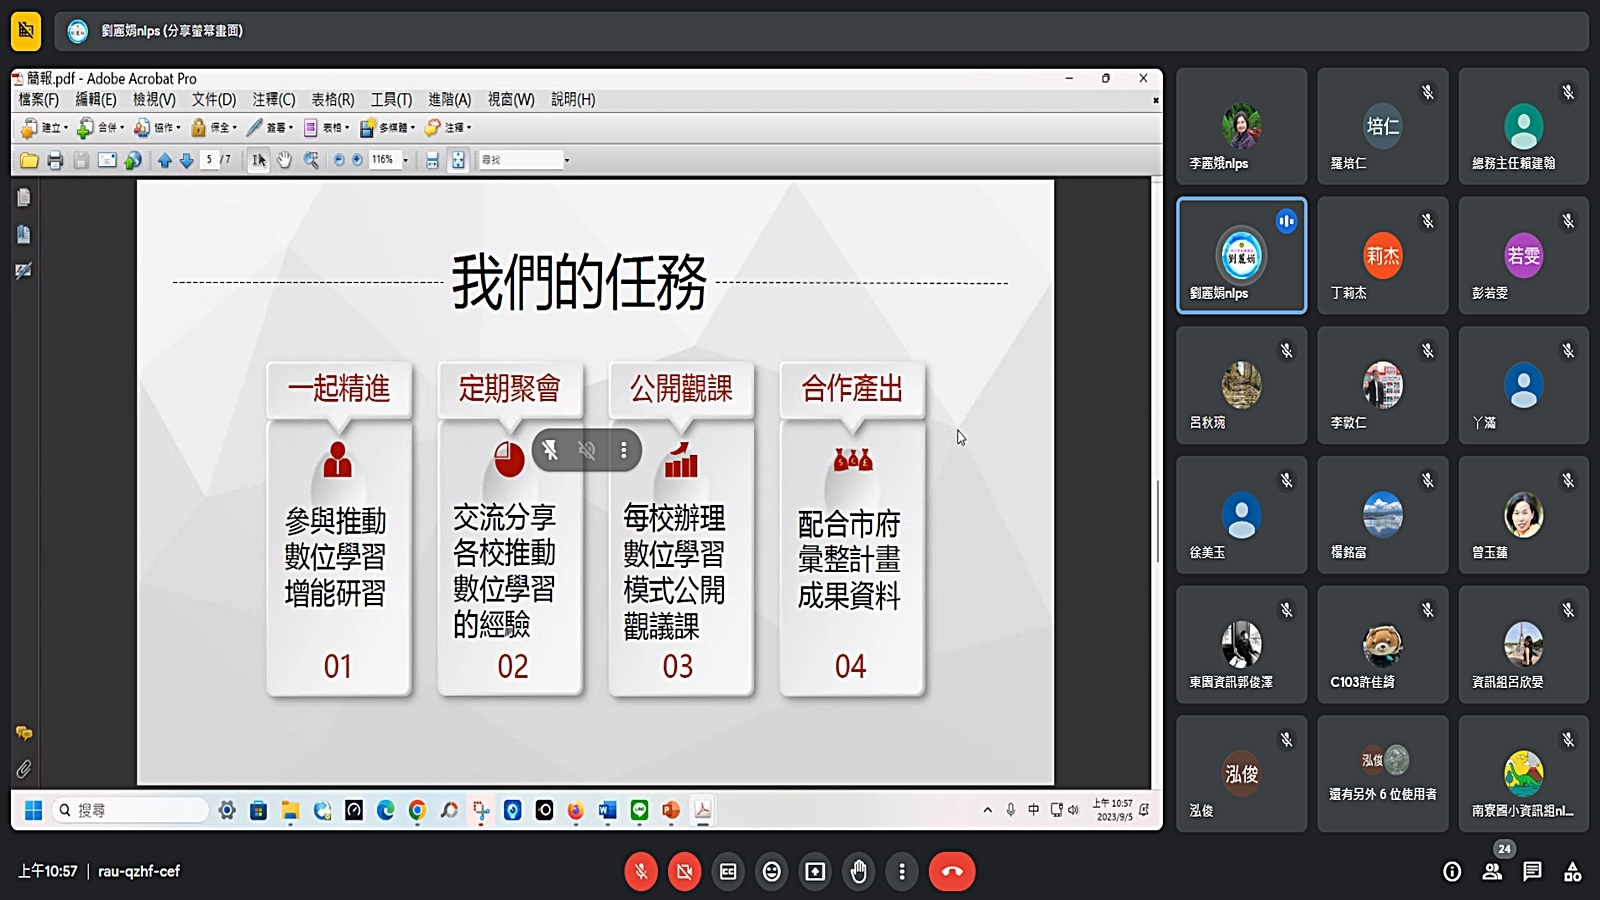Leave the call with the red hang-up button
The width and height of the screenshot is (1600, 900).
click(x=952, y=872)
